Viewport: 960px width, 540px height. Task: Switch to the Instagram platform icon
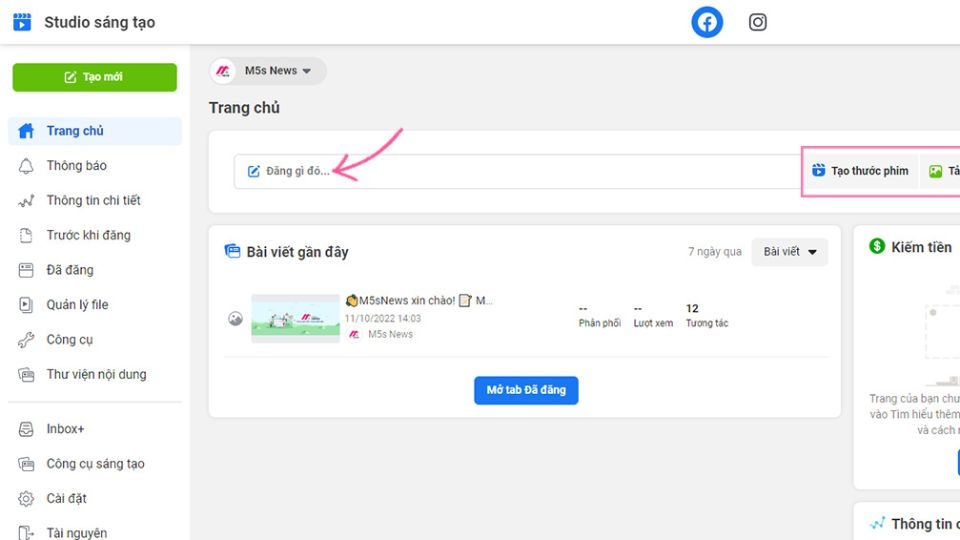757,23
